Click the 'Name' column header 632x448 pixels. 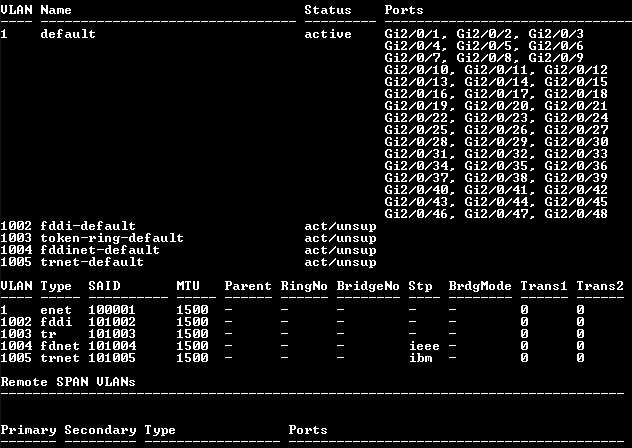pos(56,10)
